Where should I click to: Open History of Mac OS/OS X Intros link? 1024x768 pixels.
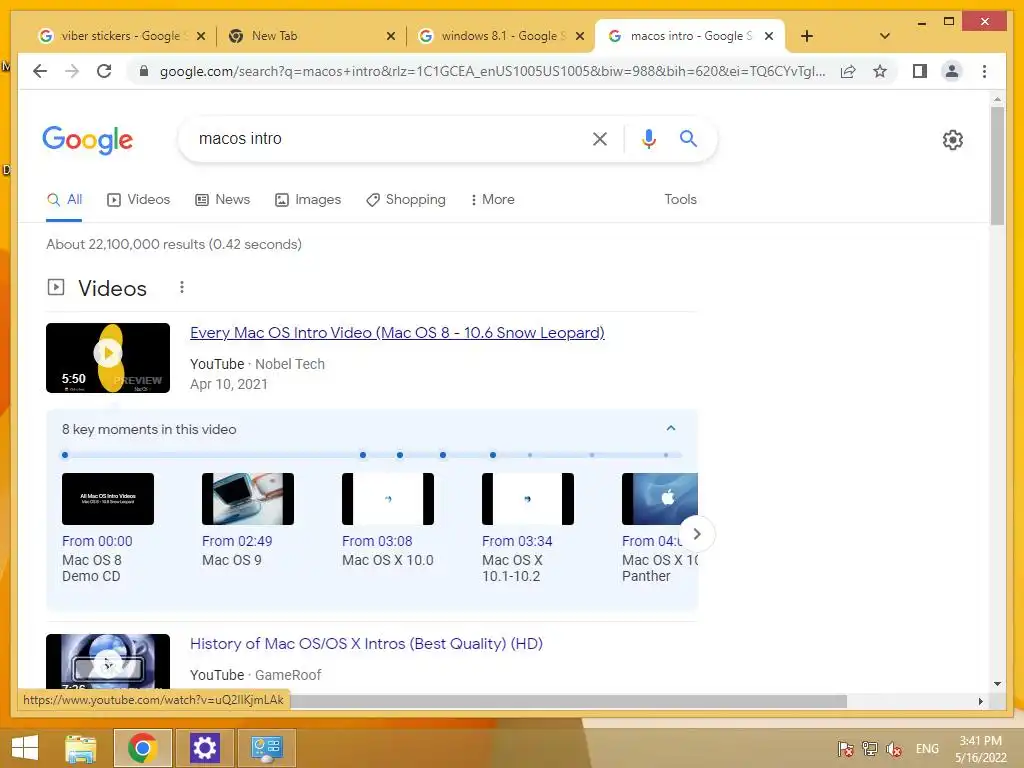coord(366,643)
